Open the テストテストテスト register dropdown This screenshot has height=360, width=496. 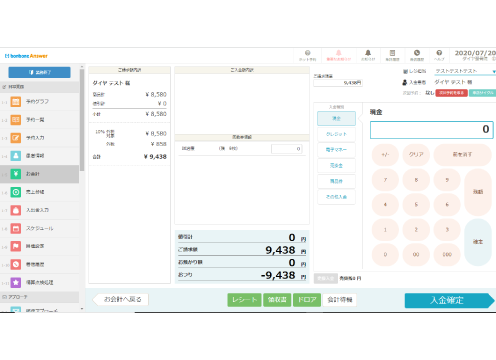(465, 71)
